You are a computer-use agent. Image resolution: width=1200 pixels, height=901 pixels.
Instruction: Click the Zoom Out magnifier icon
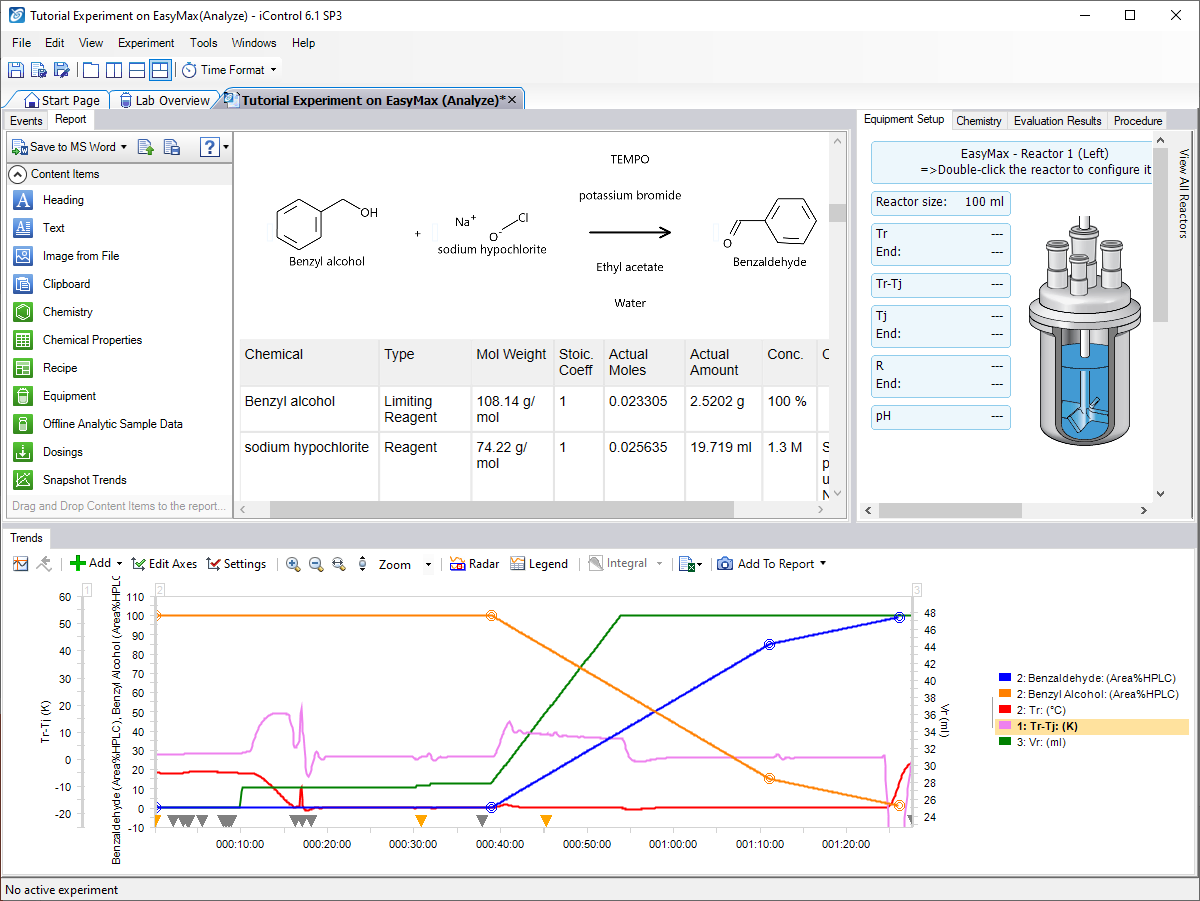click(316, 564)
